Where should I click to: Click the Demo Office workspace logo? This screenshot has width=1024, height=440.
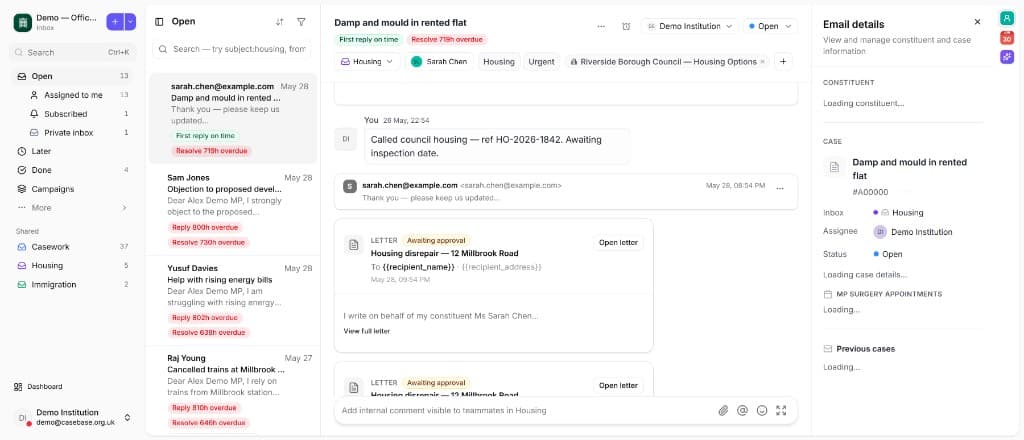tap(22, 22)
